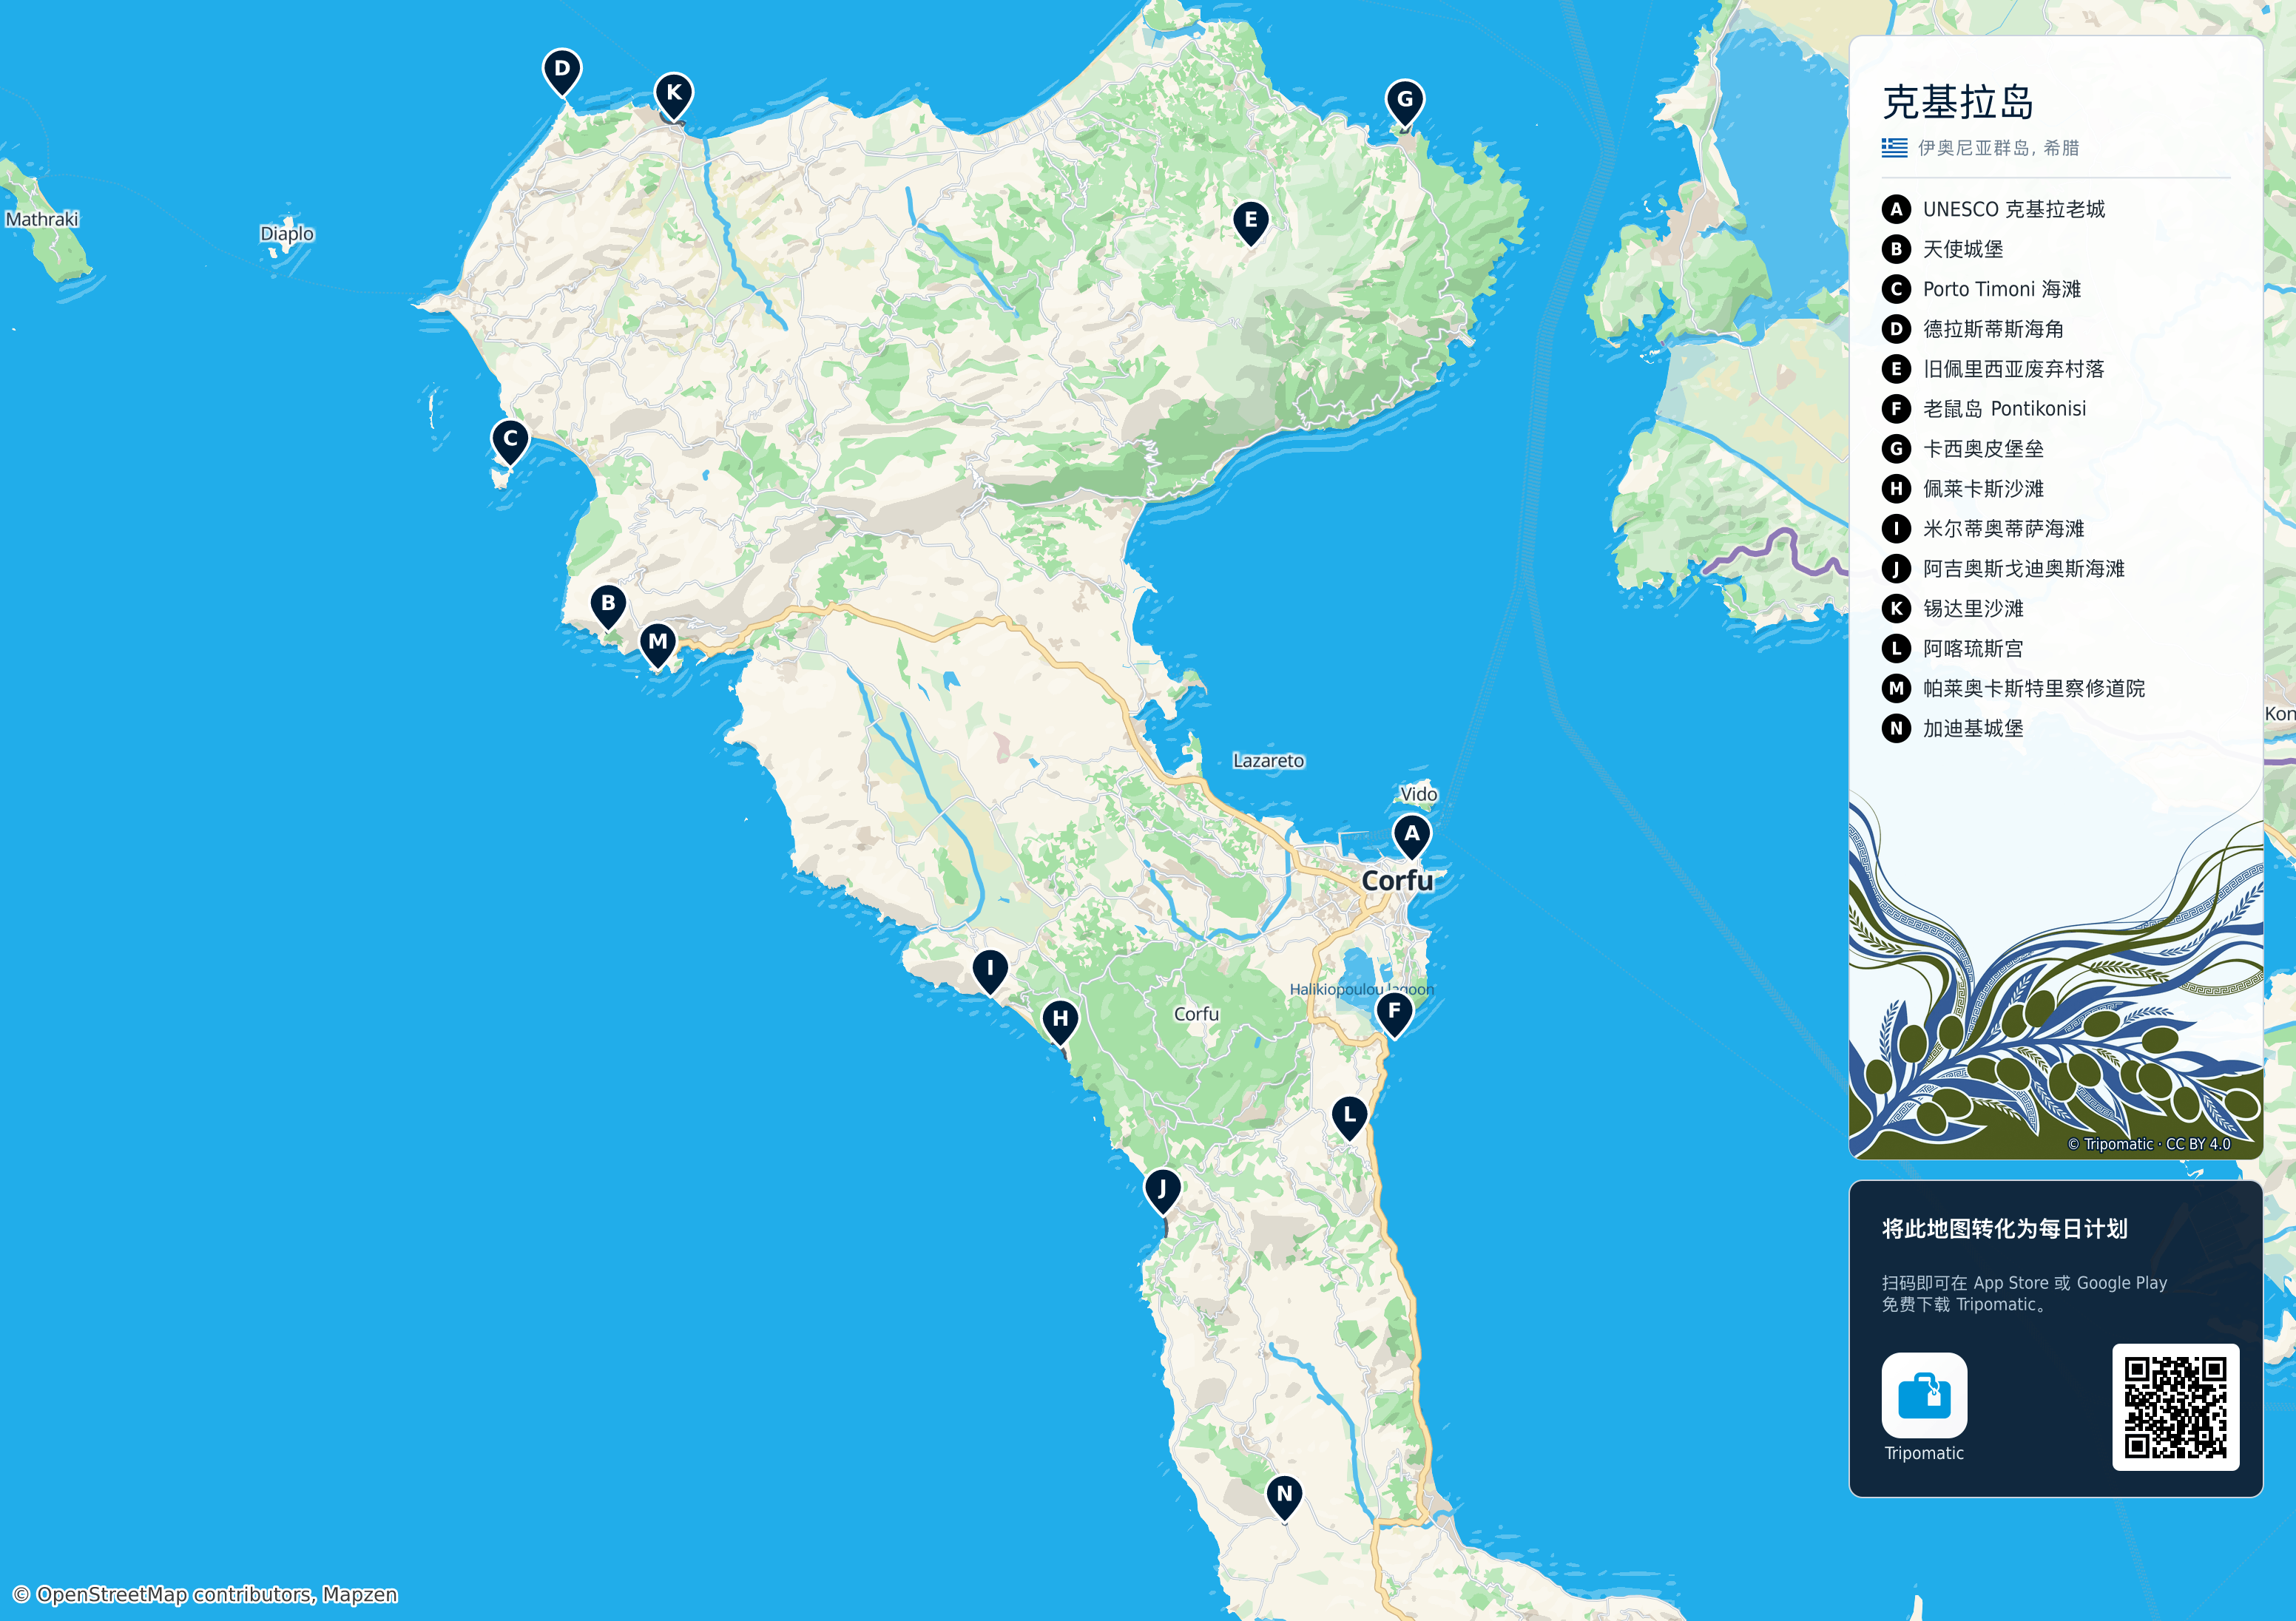Click the Tripomatic suitcase app icon
This screenshot has height=1621, width=2296.
tap(1924, 1395)
